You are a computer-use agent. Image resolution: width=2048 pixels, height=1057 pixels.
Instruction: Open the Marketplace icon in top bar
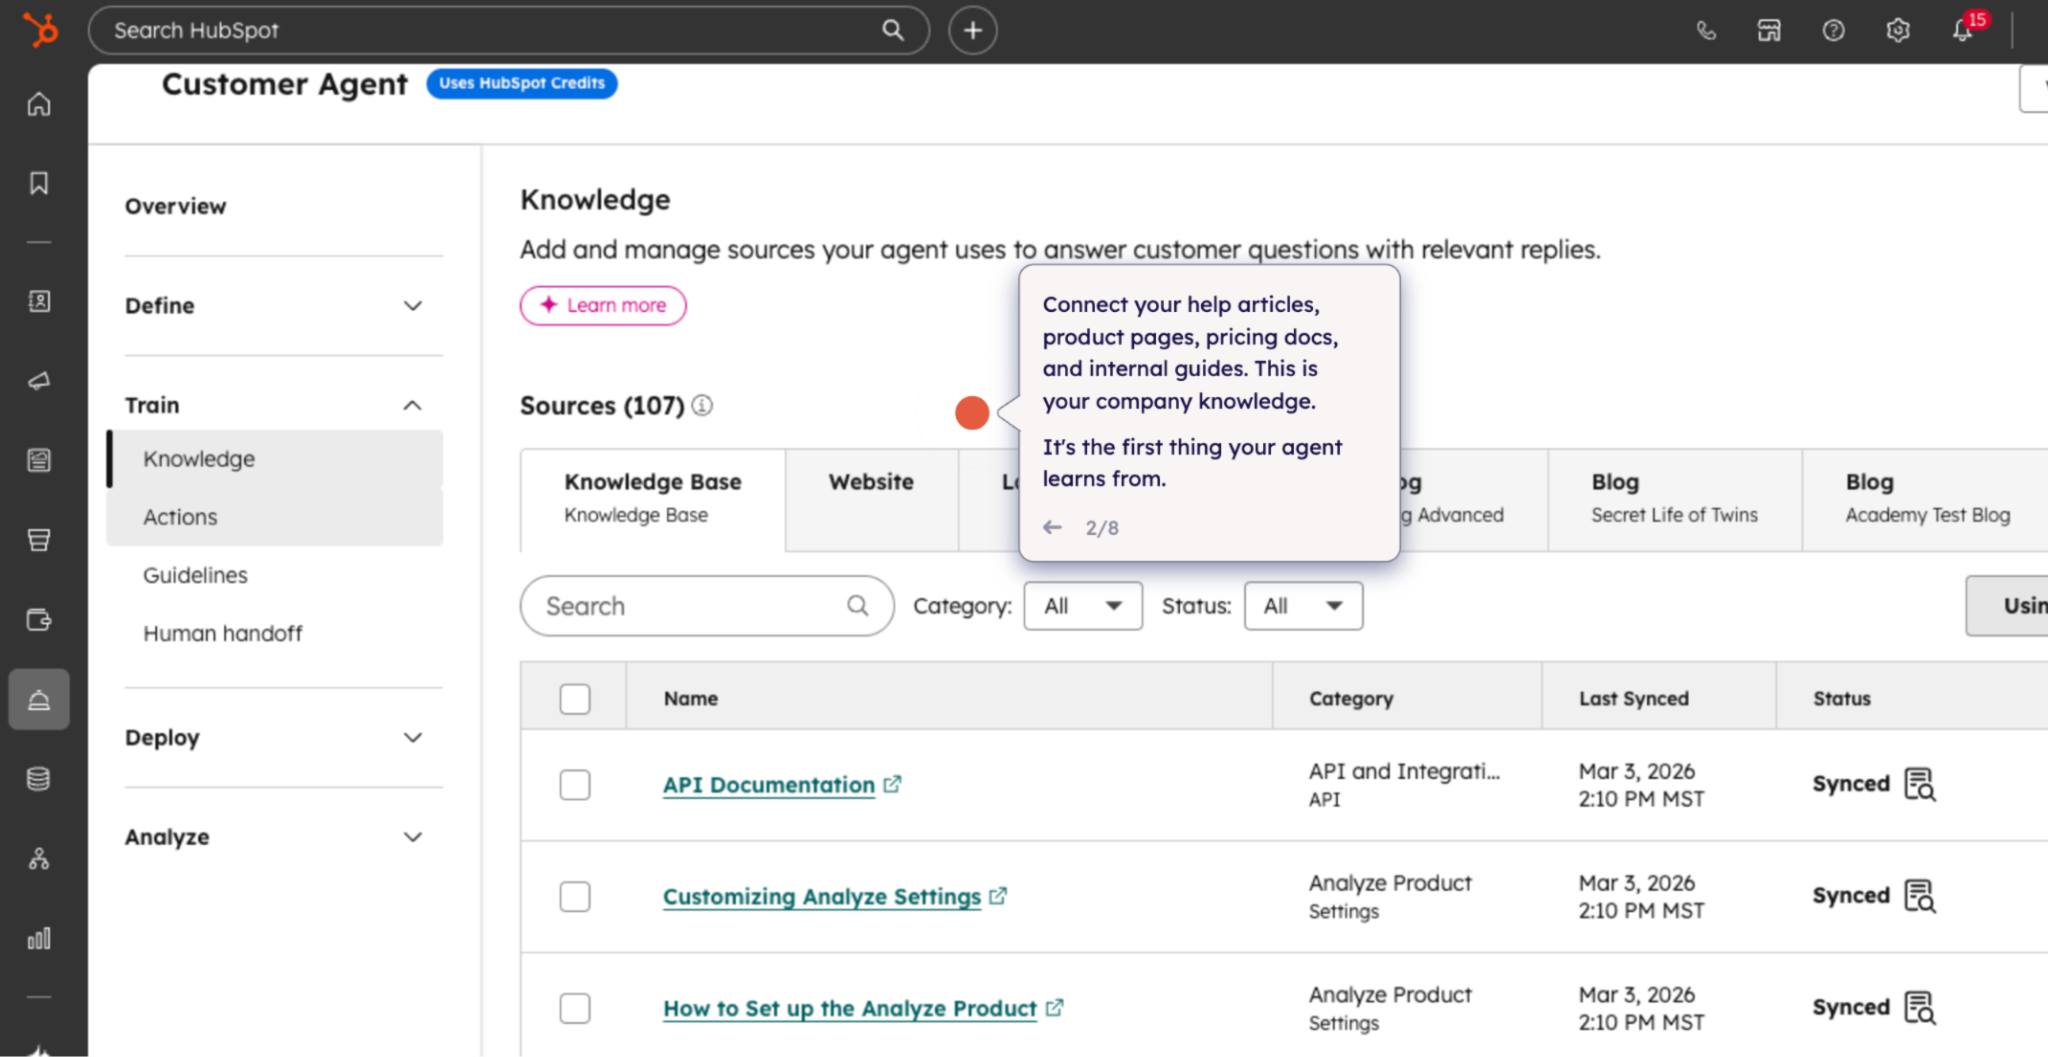click(1770, 31)
